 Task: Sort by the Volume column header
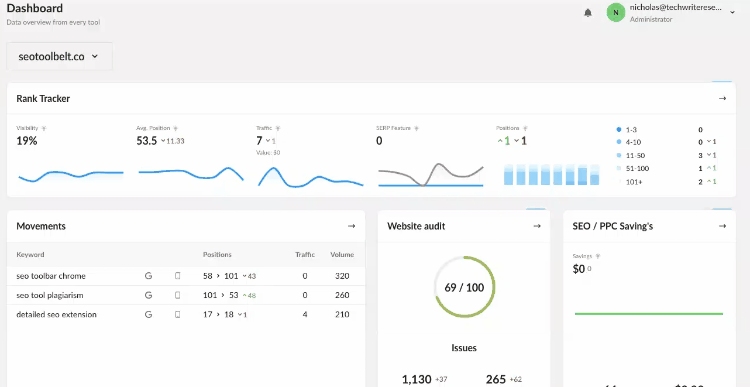tap(342, 254)
